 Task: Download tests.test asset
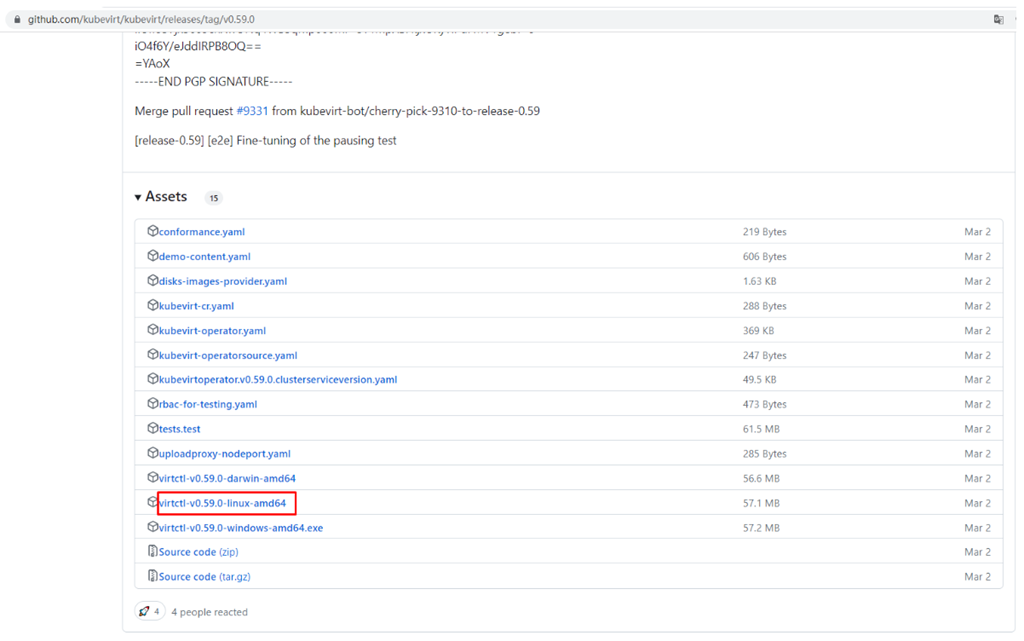180,430
